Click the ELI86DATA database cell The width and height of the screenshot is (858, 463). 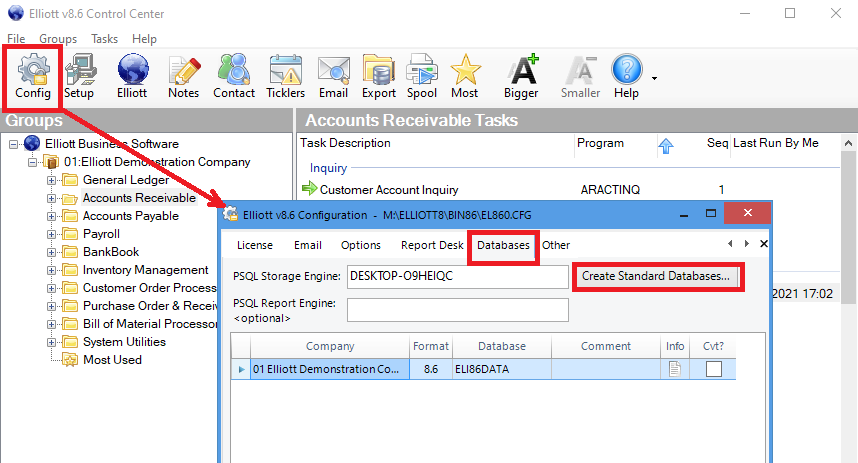502,369
